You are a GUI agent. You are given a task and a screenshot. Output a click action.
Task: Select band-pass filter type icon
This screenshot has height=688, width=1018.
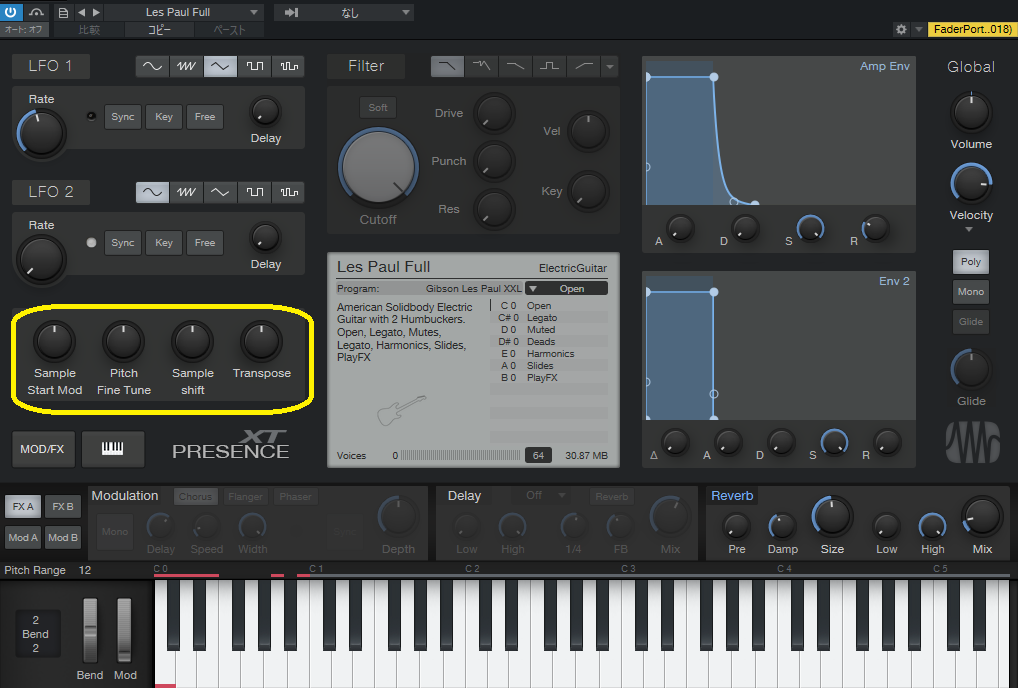pos(550,66)
